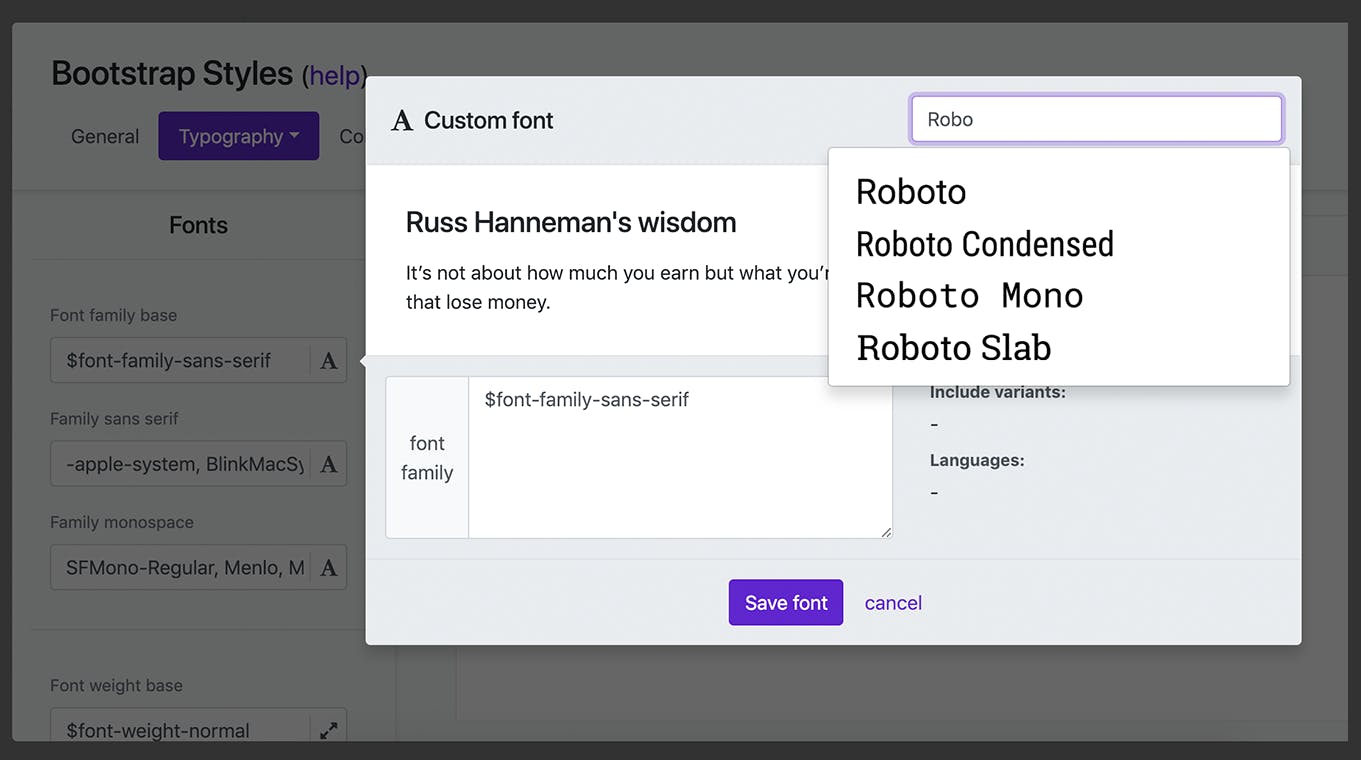
Task: Click the cancel link in the dialog
Action: click(x=893, y=603)
